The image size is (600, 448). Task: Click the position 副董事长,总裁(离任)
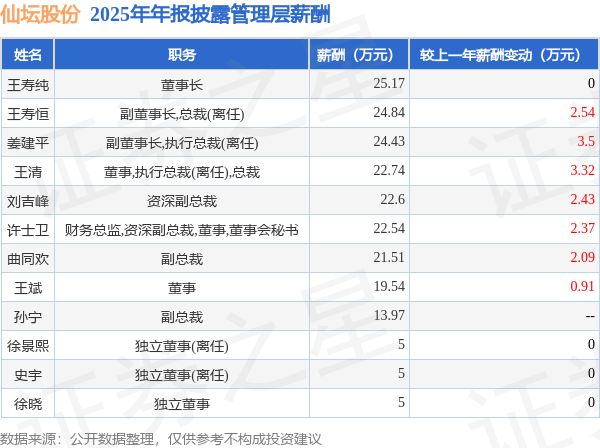[x=182, y=114]
